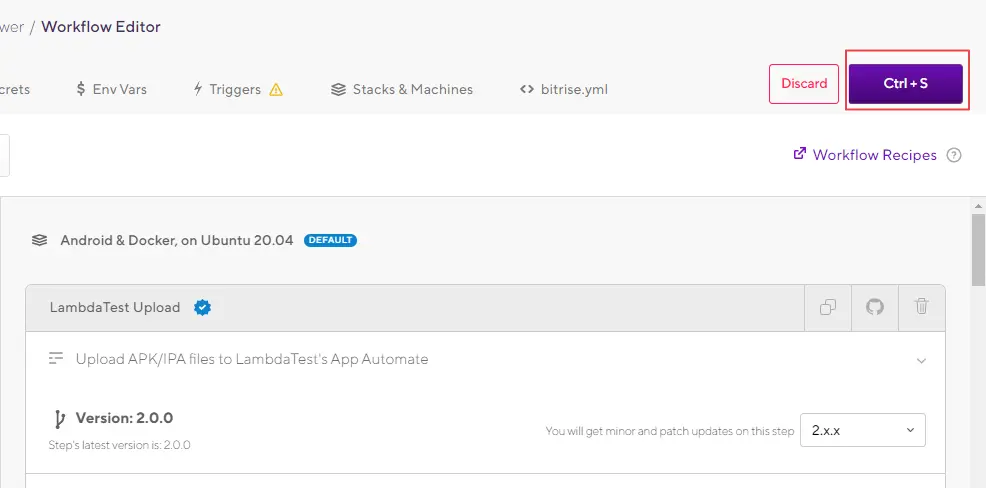The height and width of the screenshot is (488, 986).
Task: Click the warning triangle beside Triggers
Action: point(276,90)
